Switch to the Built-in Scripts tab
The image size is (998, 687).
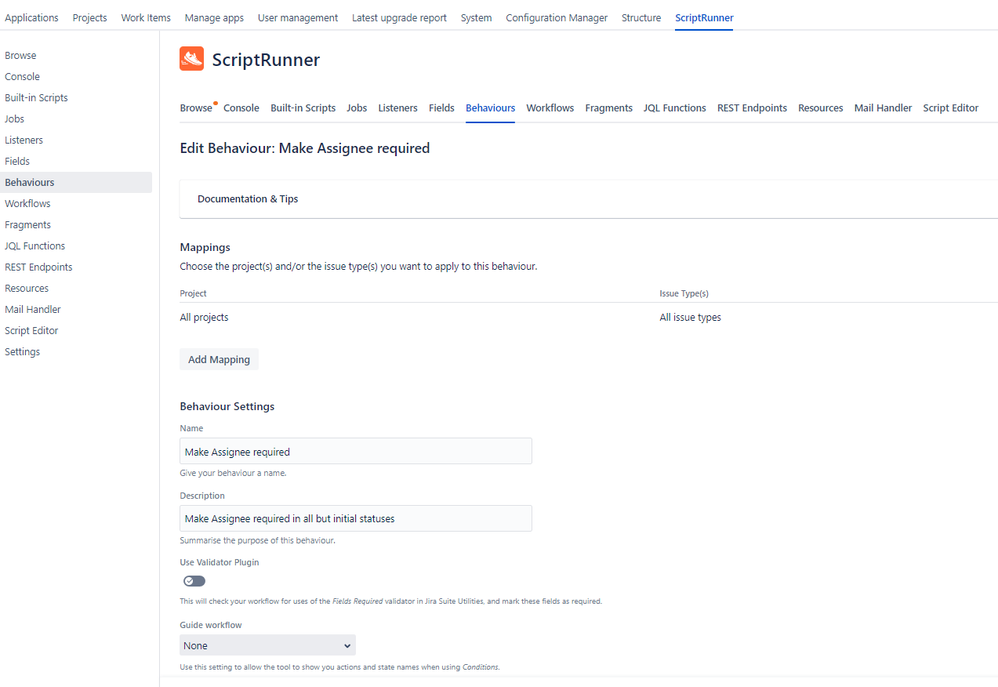pos(303,108)
